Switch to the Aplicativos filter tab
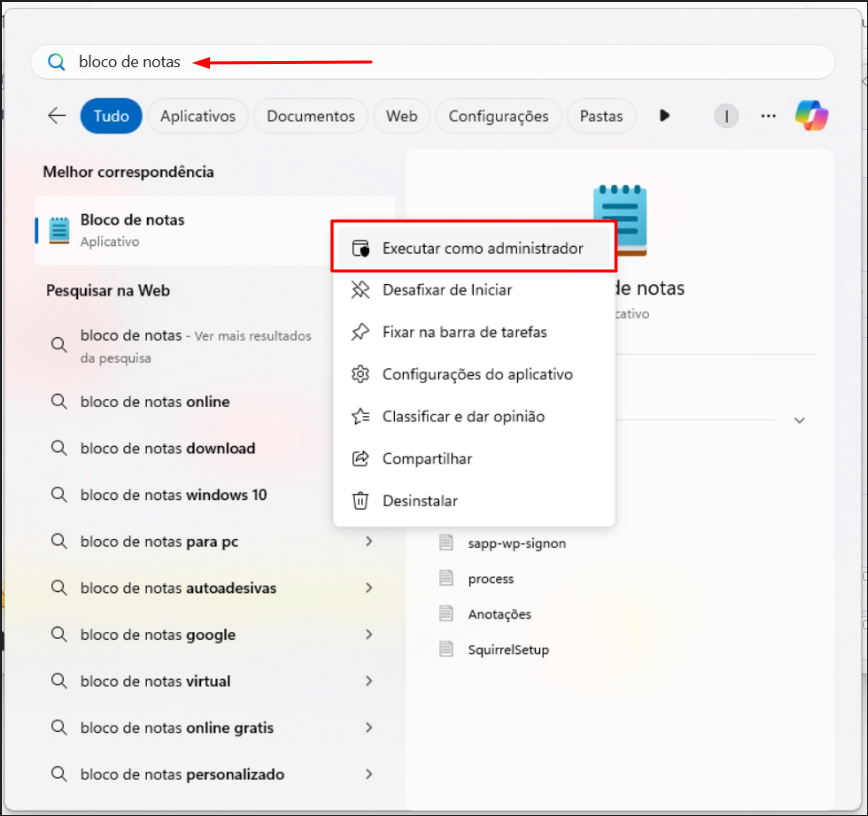Screen dimensions: 868x816 tap(198, 116)
